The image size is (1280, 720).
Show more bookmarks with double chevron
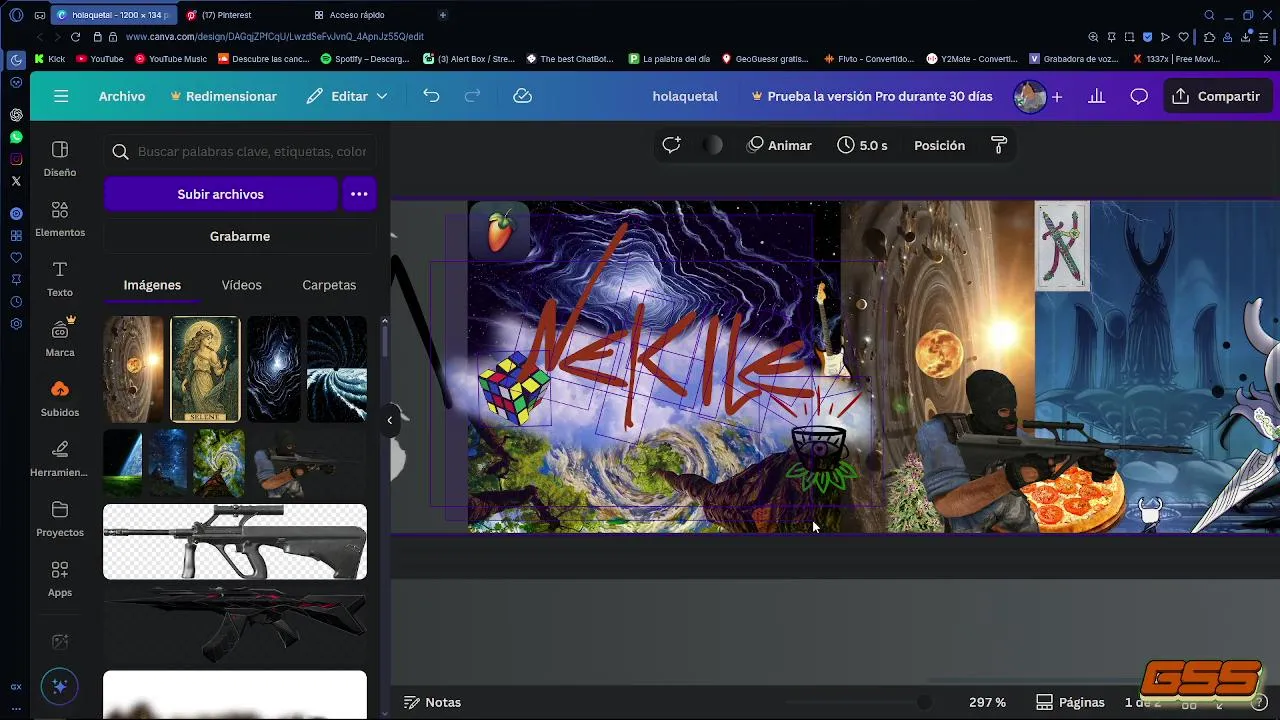(1266, 59)
